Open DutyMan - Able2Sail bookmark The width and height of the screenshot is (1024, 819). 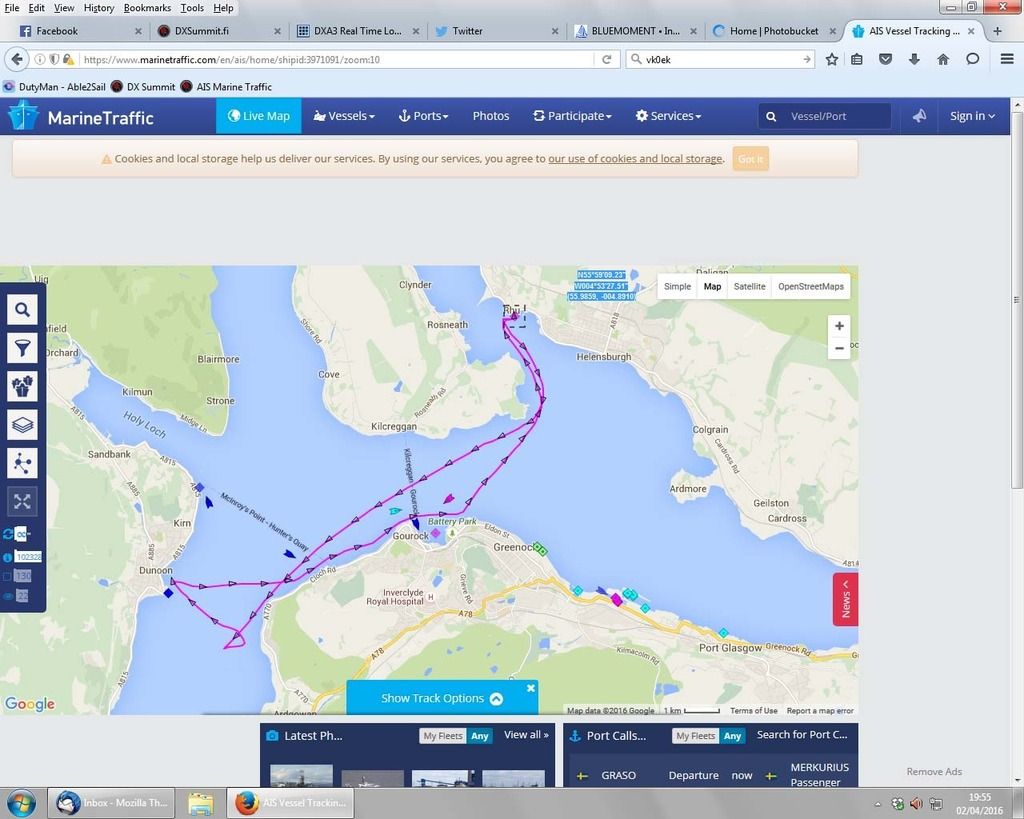[55, 87]
